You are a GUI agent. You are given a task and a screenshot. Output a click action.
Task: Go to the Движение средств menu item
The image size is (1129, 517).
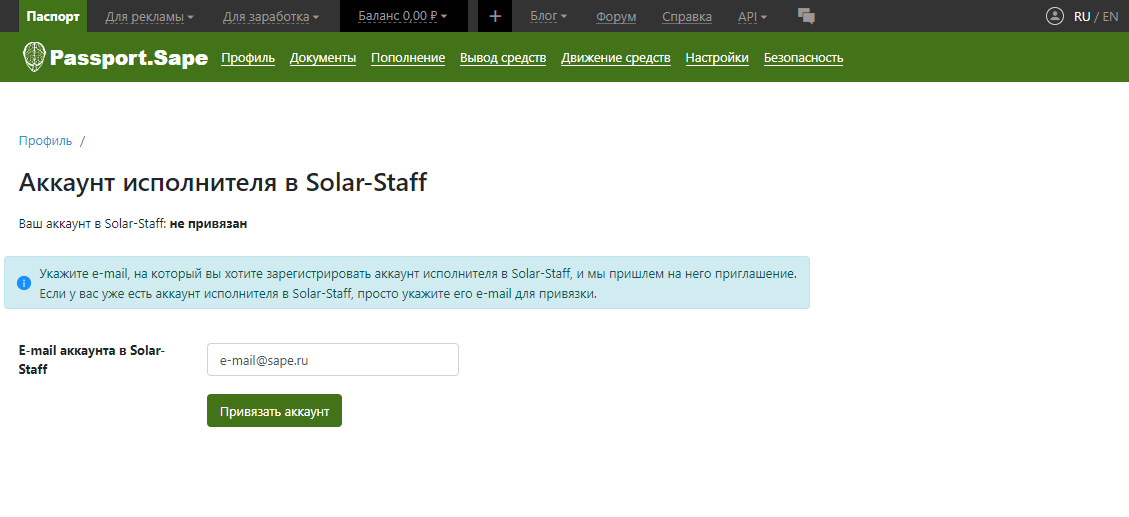pos(616,58)
